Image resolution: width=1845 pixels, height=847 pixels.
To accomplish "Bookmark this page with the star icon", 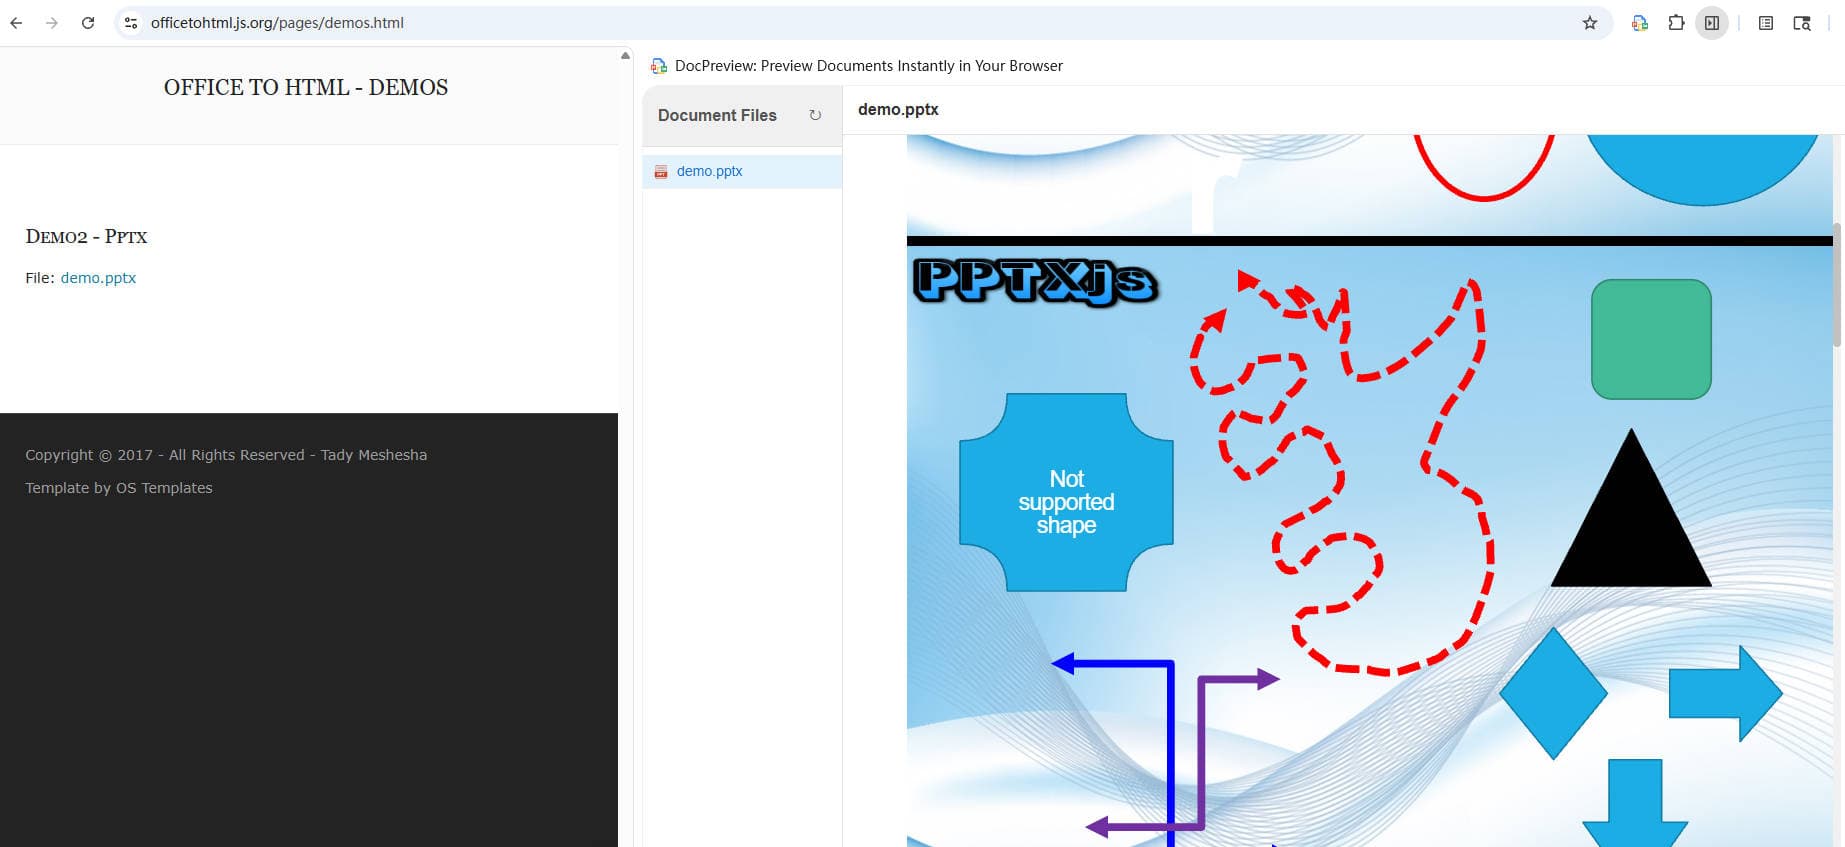I will click(x=1590, y=23).
